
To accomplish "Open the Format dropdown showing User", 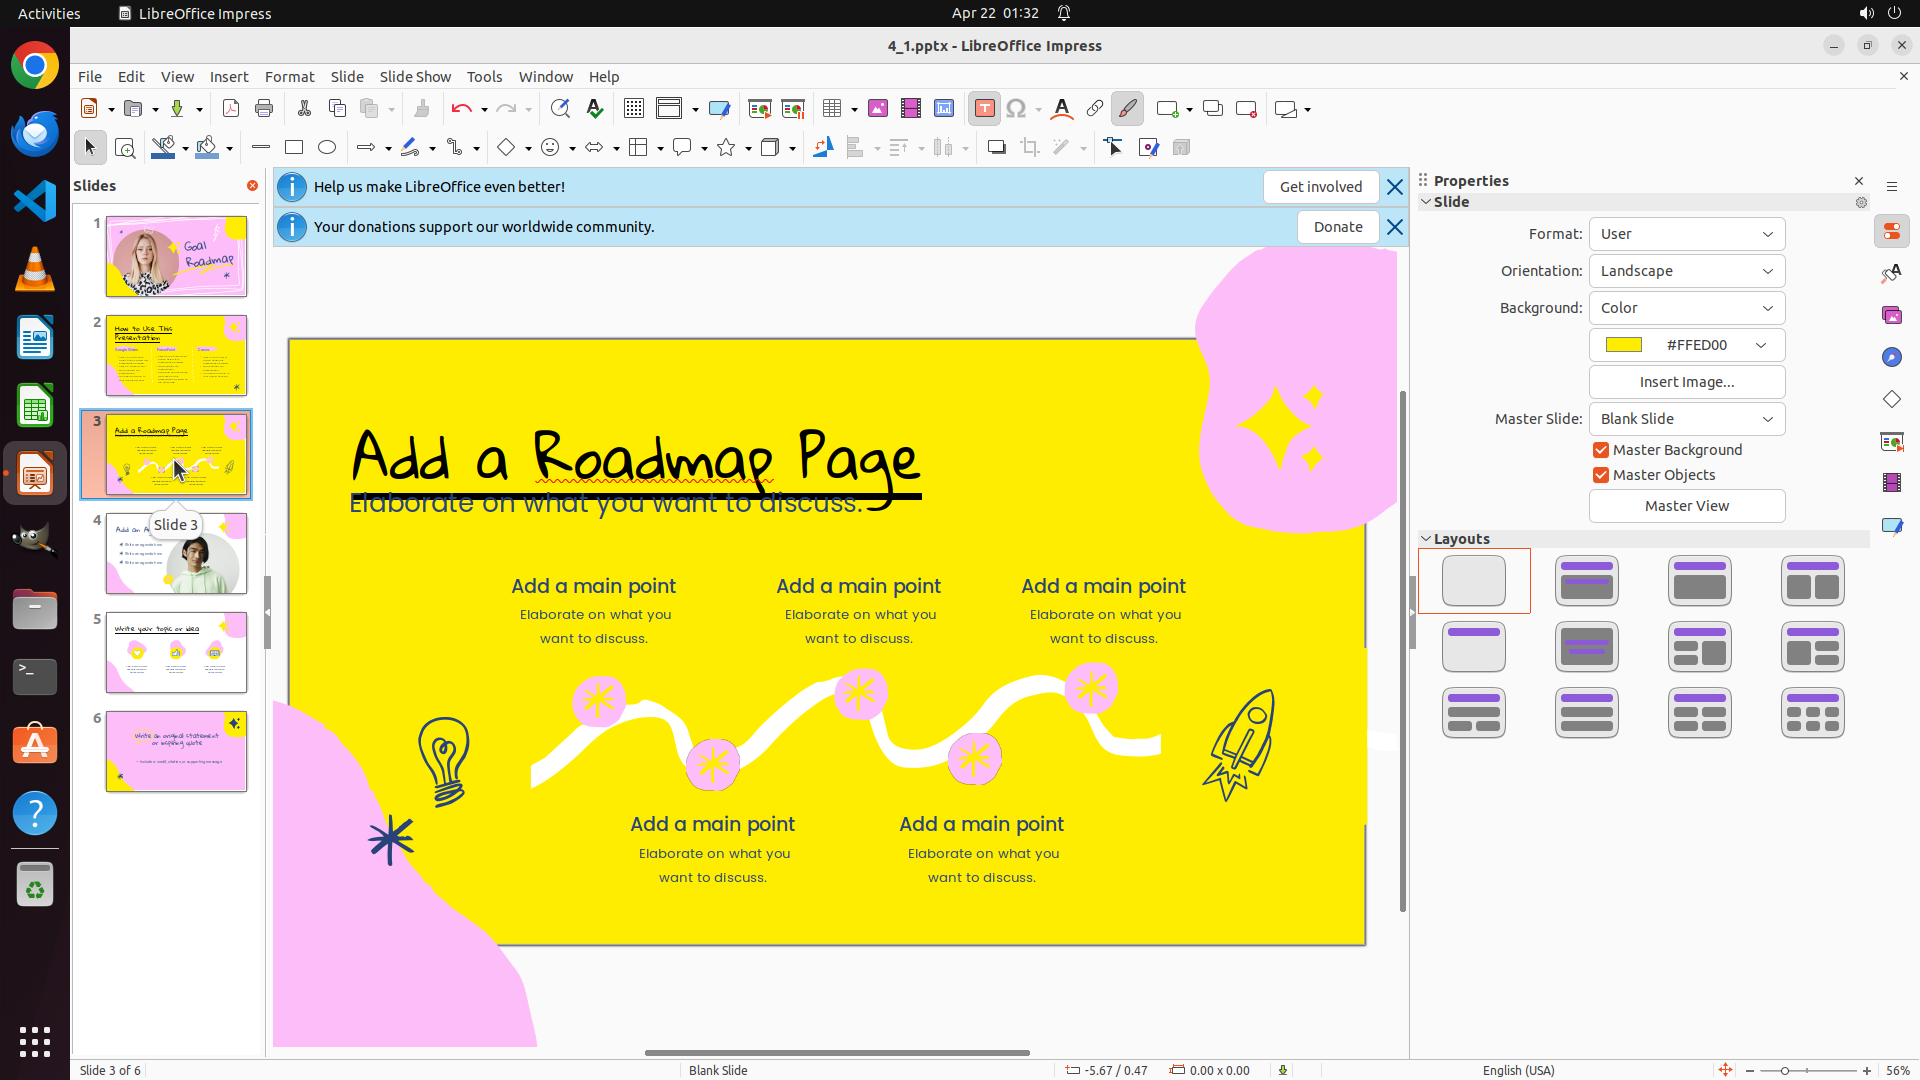I will click(1686, 234).
